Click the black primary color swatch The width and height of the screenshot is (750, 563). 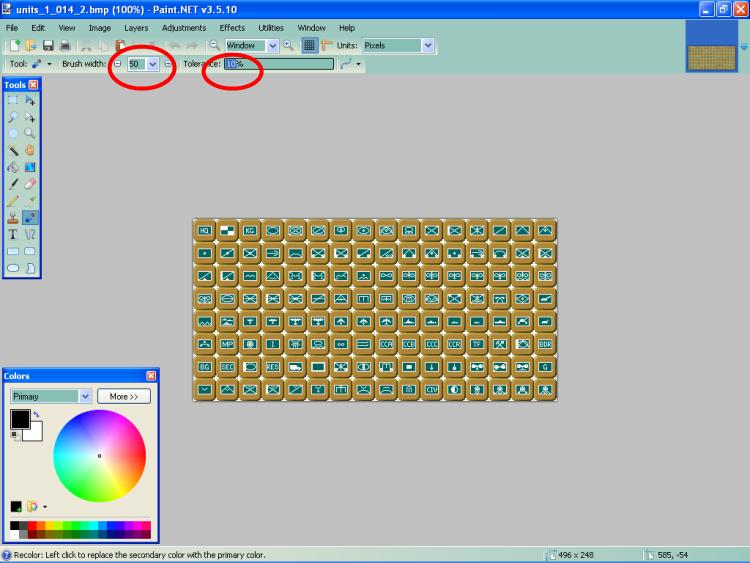tap(19, 419)
